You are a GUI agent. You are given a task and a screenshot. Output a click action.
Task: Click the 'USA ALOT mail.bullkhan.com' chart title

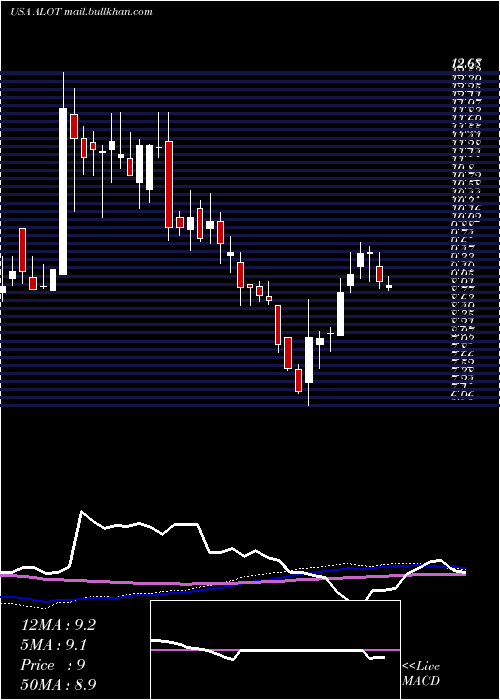[x=81, y=12]
